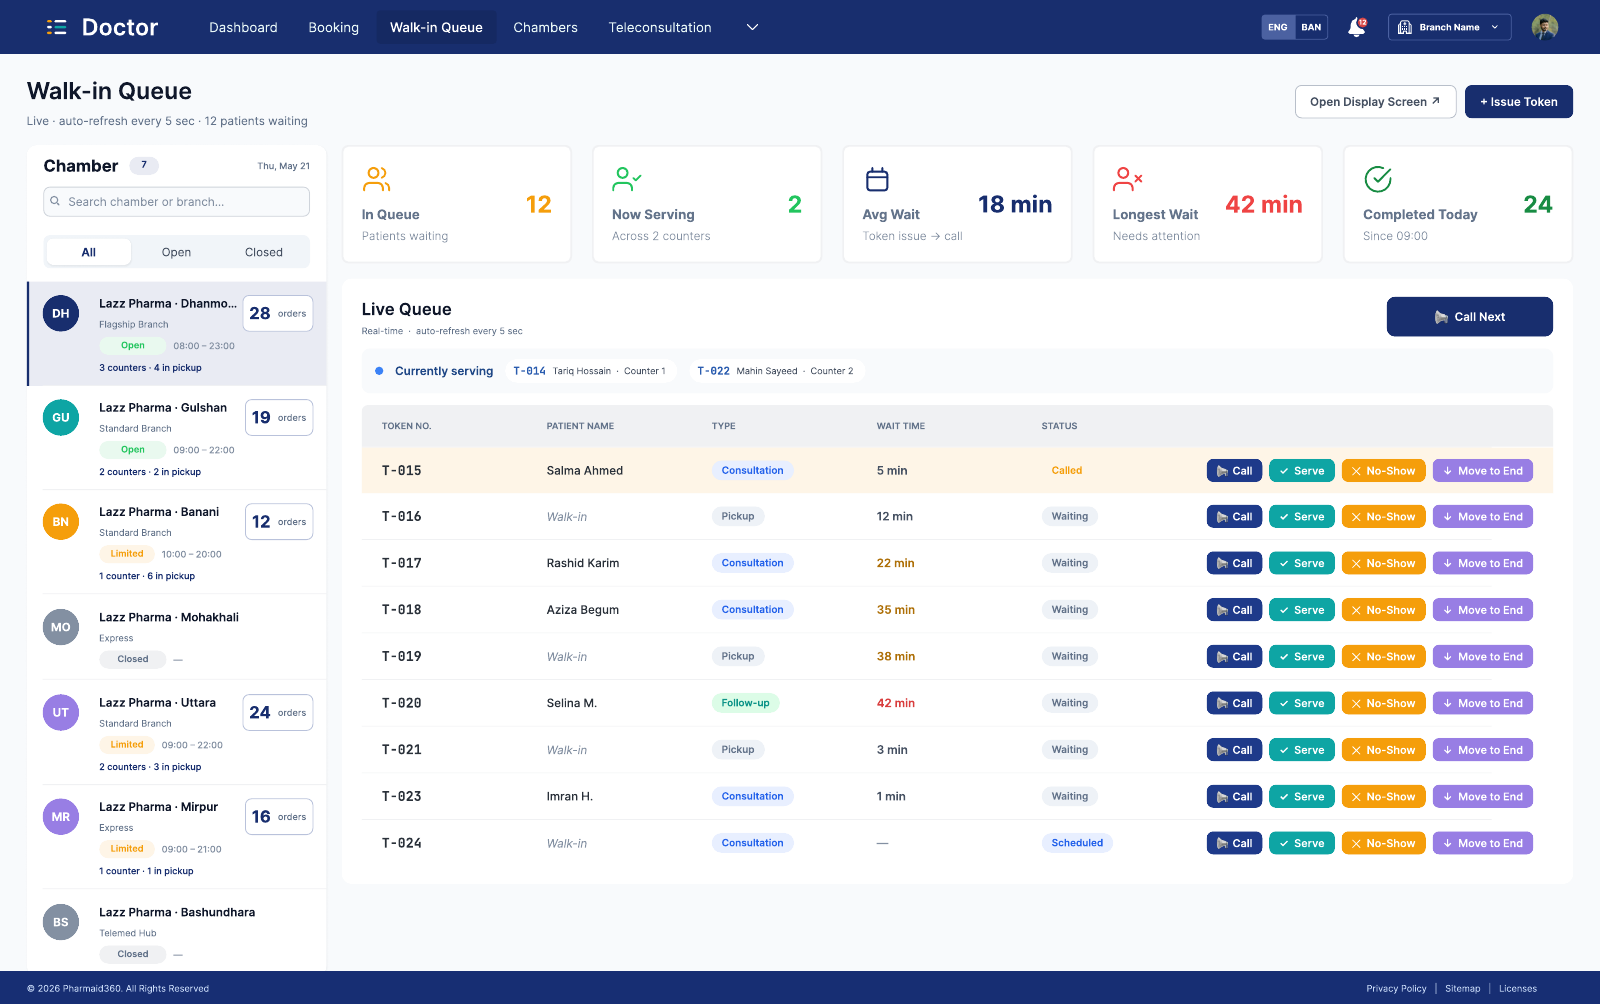The width and height of the screenshot is (1600, 1005).
Task: Switch language to BAN
Action: (1311, 27)
